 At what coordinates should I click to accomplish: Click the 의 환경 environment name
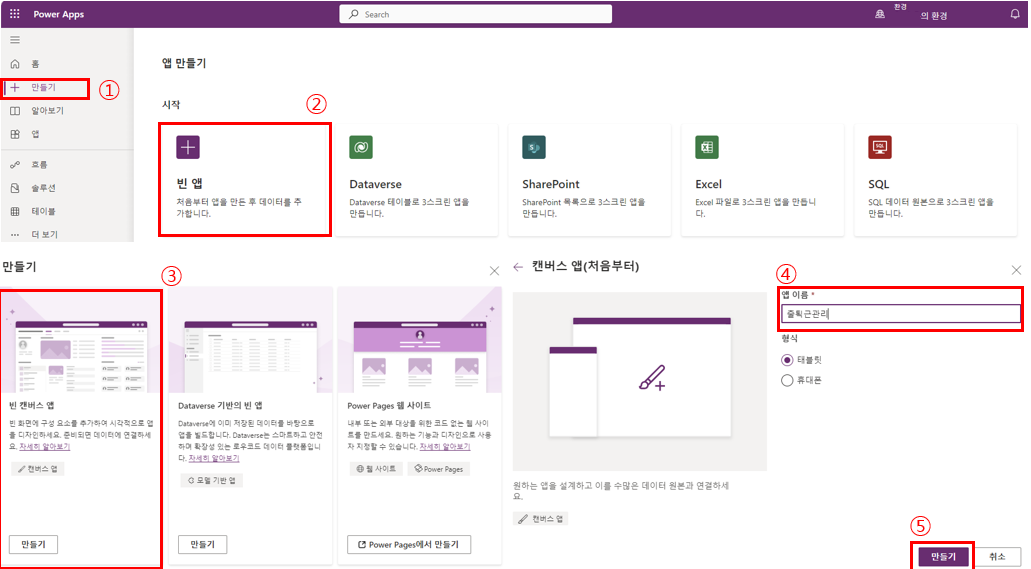coord(933,16)
